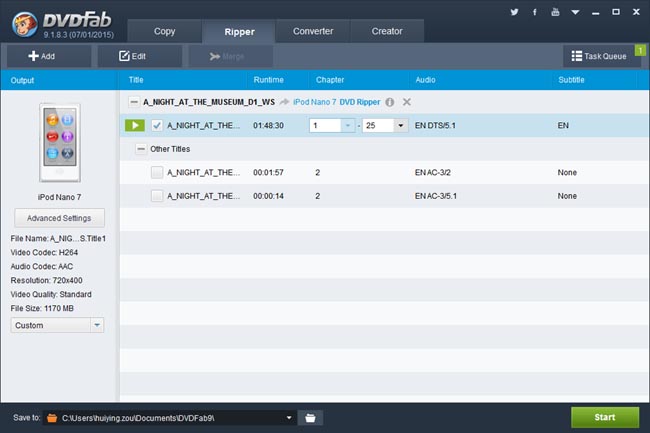Play preview of main title

pos(135,126)
